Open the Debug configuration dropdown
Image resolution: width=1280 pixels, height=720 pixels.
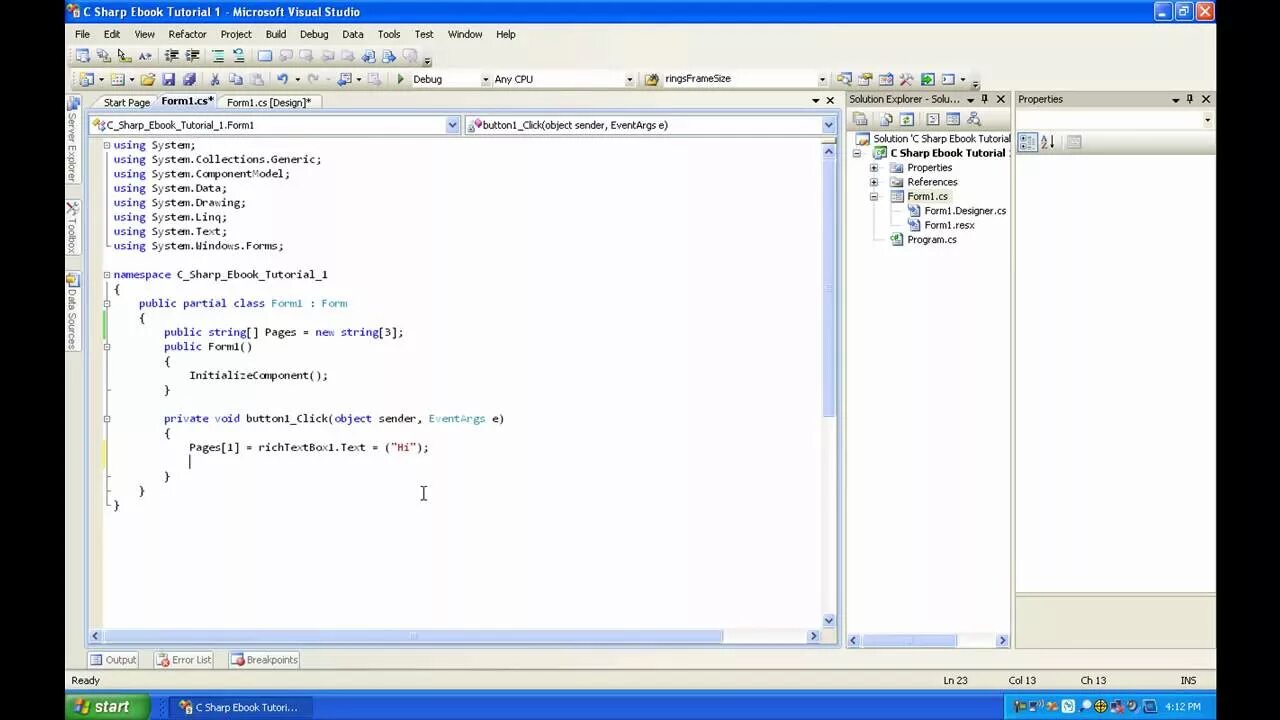click(x=485, y=79)
